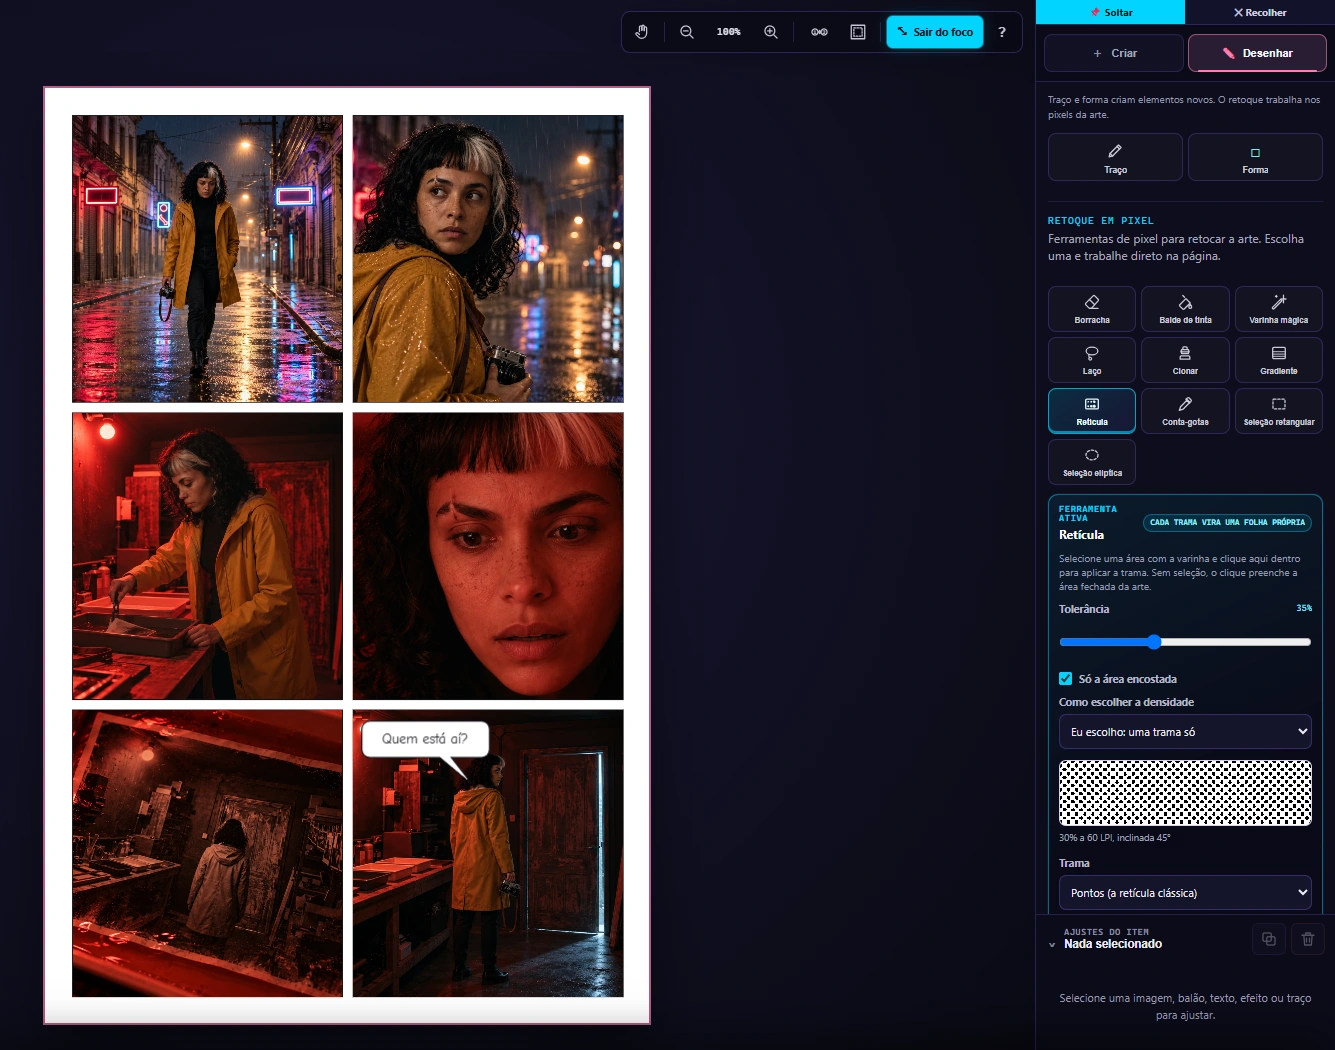This screenshot has width=1335, height=1050.
Task: Open the Trama pattern dropdown
Action: pyautogui.click(x=1185, y=893)
